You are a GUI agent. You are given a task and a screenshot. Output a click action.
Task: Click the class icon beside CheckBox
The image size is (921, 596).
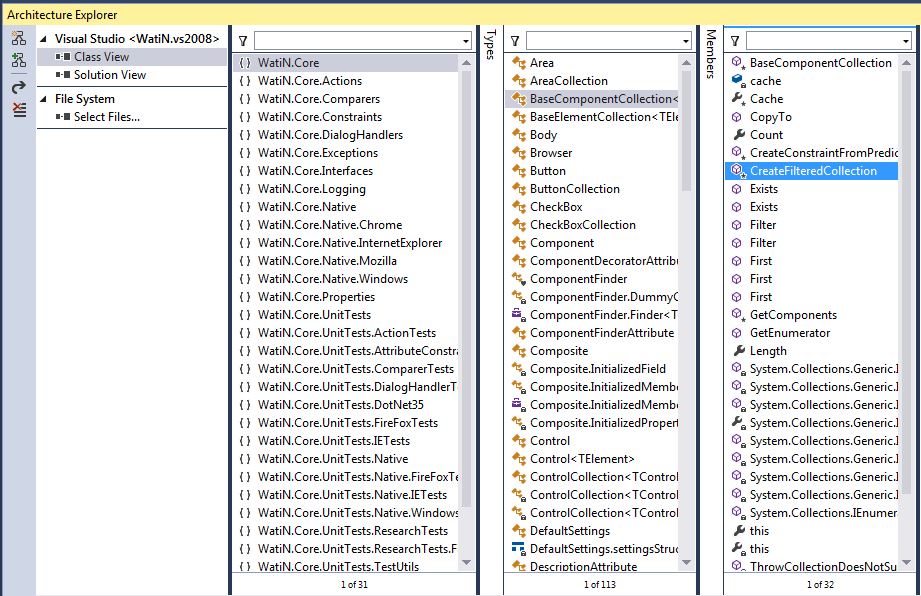pos(519,207)
